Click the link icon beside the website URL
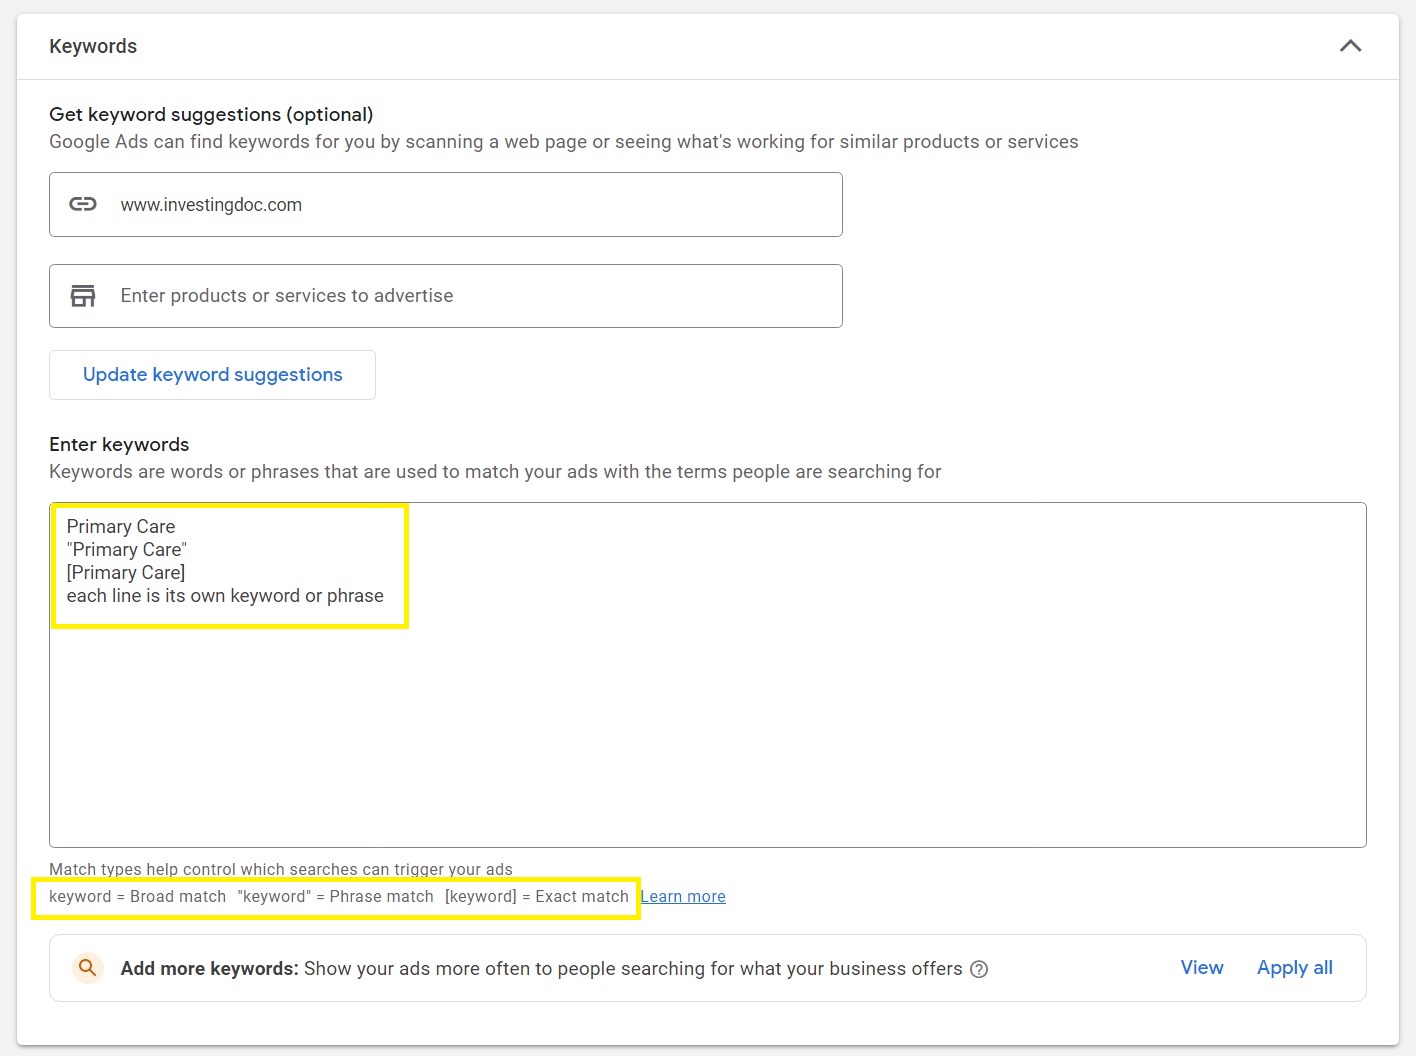The height and width of the screenshot is (1056, 1416). click(x=83, y=204)
